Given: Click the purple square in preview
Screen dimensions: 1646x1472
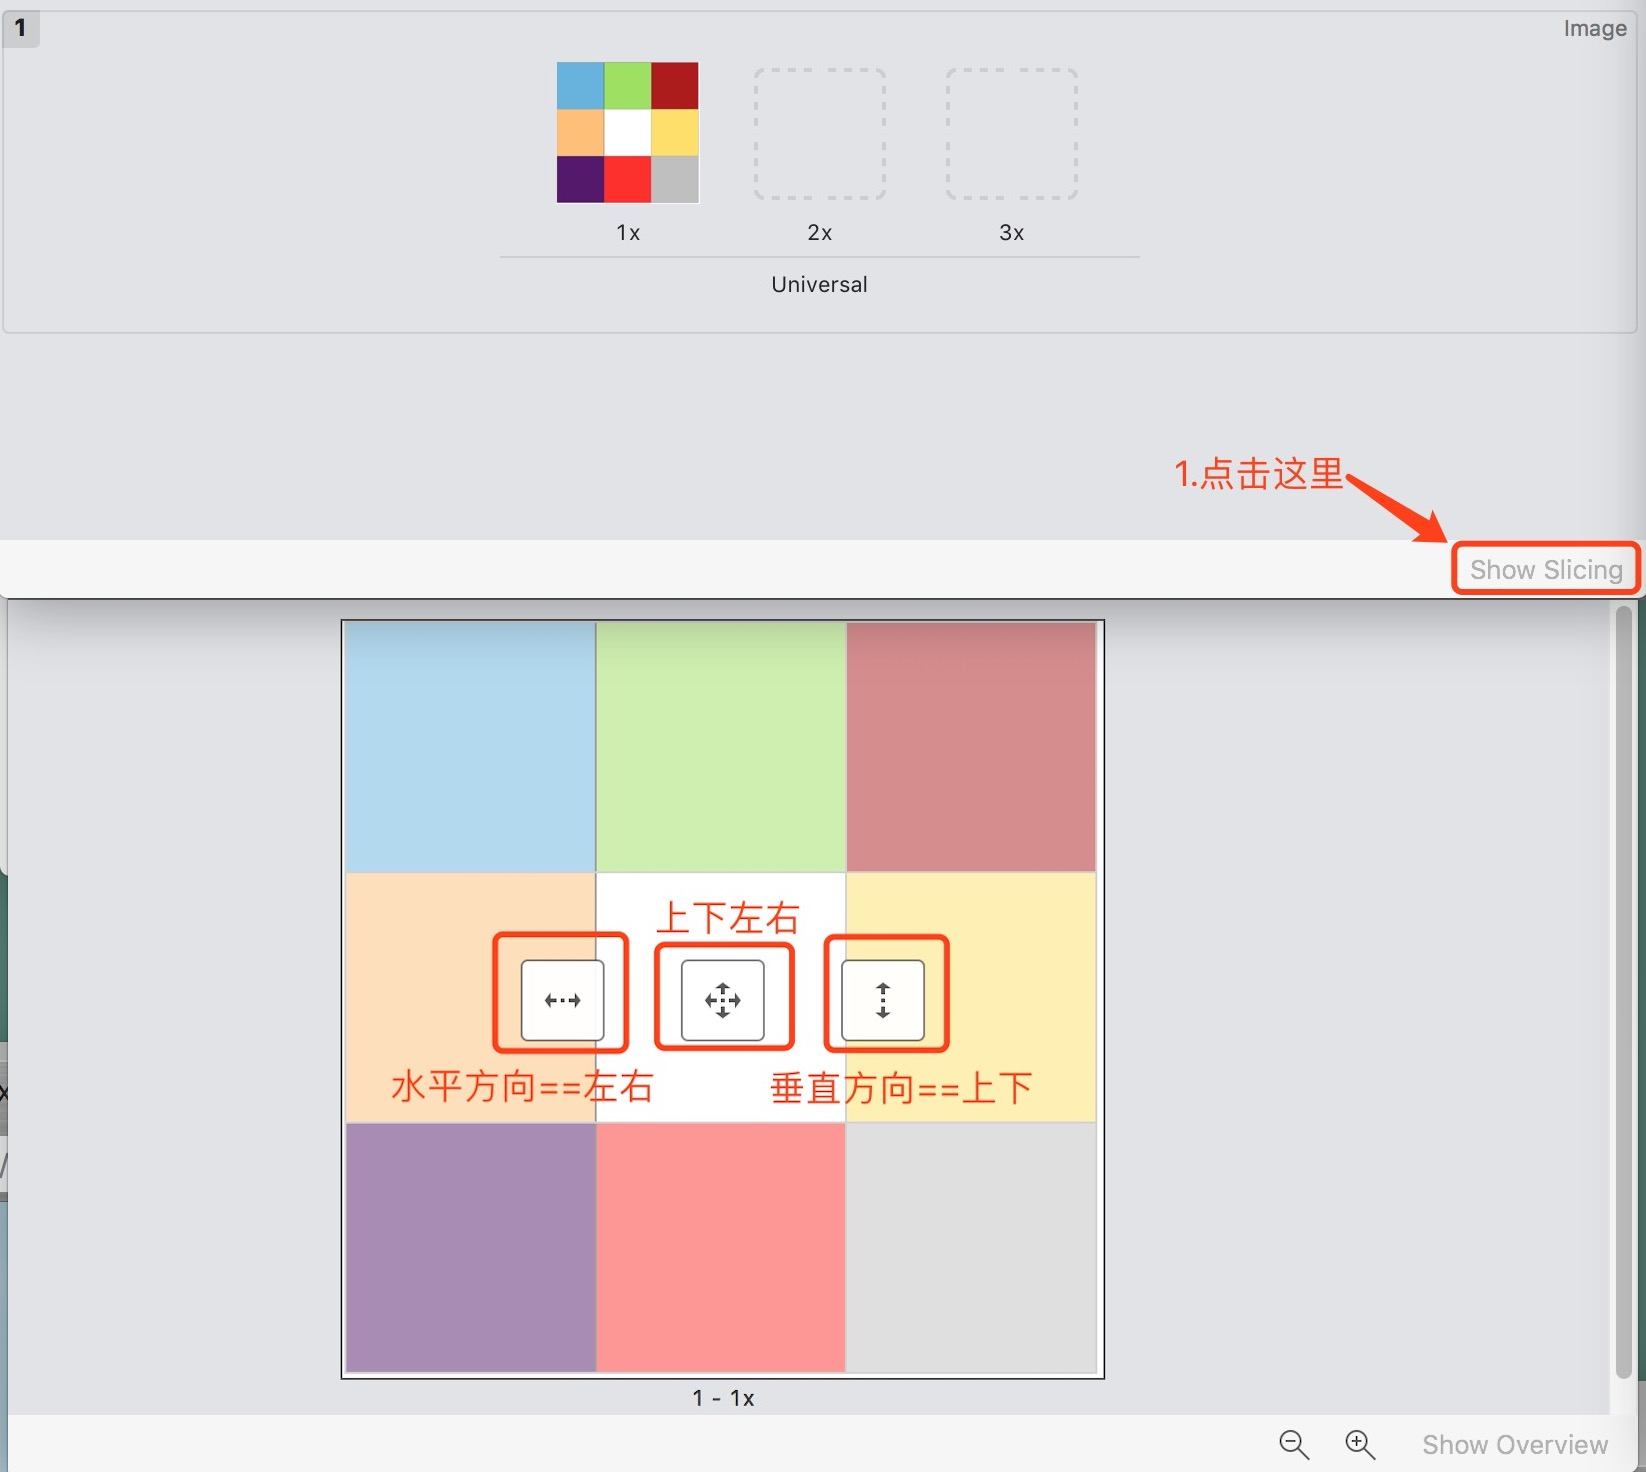Looking at the screenshot, I should point(470,1247).
